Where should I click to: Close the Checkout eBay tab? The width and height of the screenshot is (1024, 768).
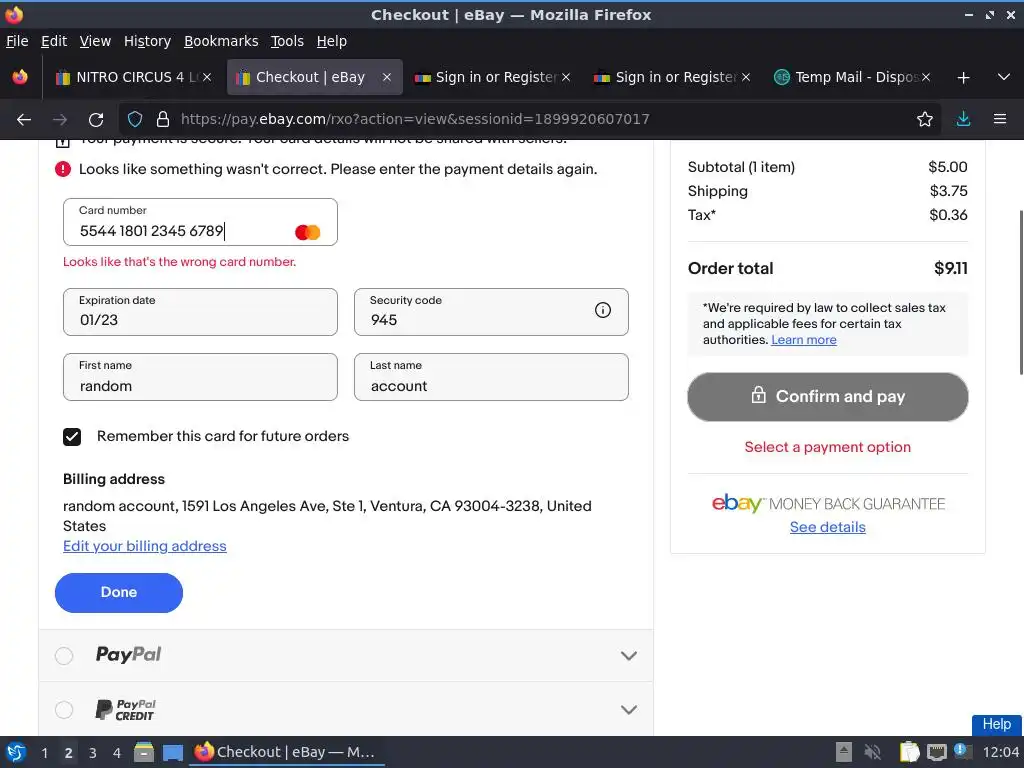387,77
